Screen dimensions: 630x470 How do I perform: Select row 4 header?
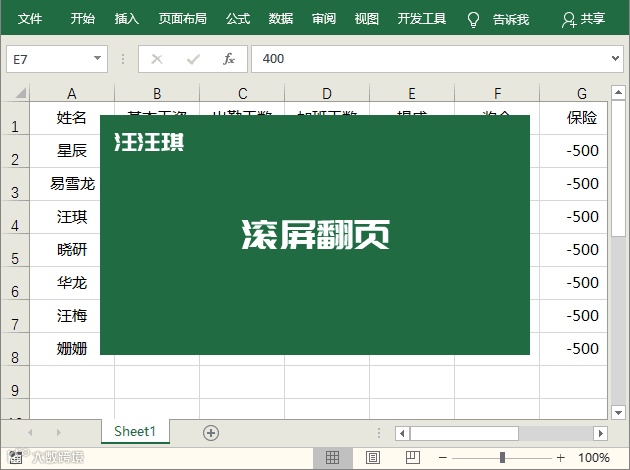point(15,217)
